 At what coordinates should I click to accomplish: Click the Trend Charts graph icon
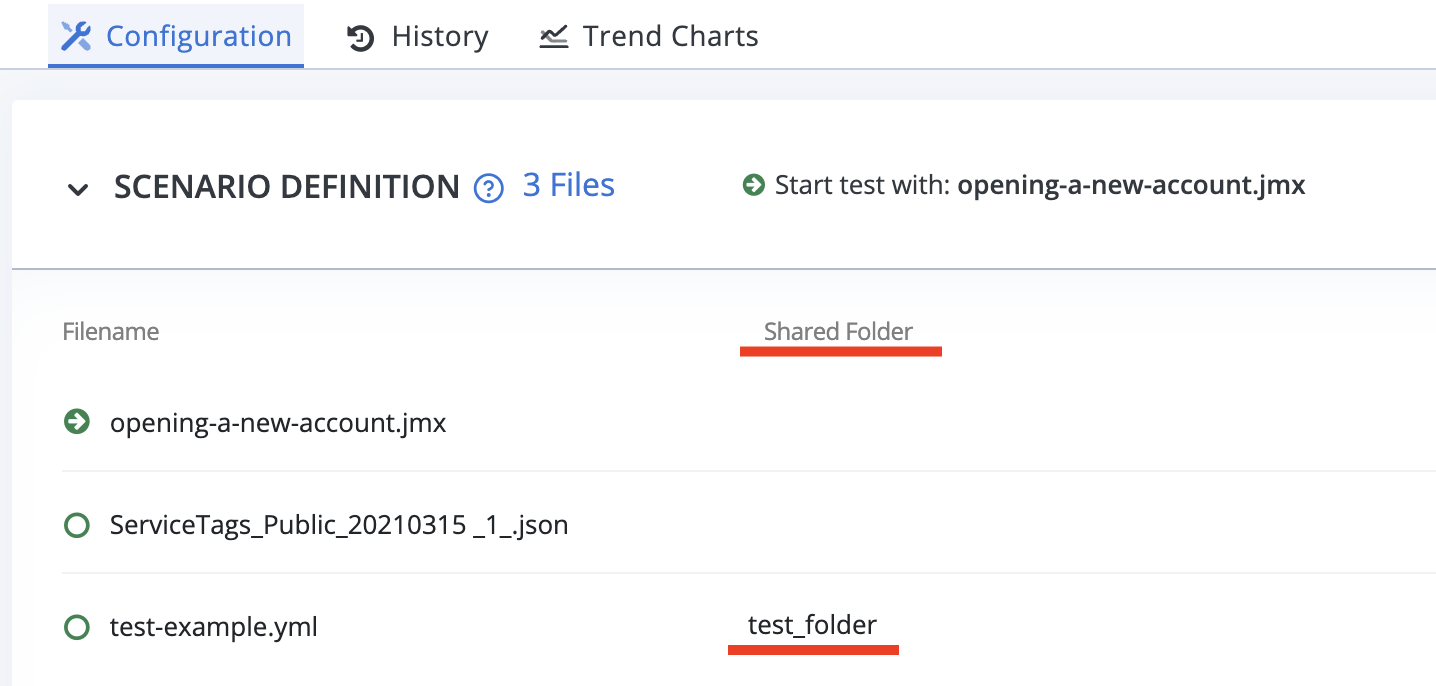[x=553, y=37]
